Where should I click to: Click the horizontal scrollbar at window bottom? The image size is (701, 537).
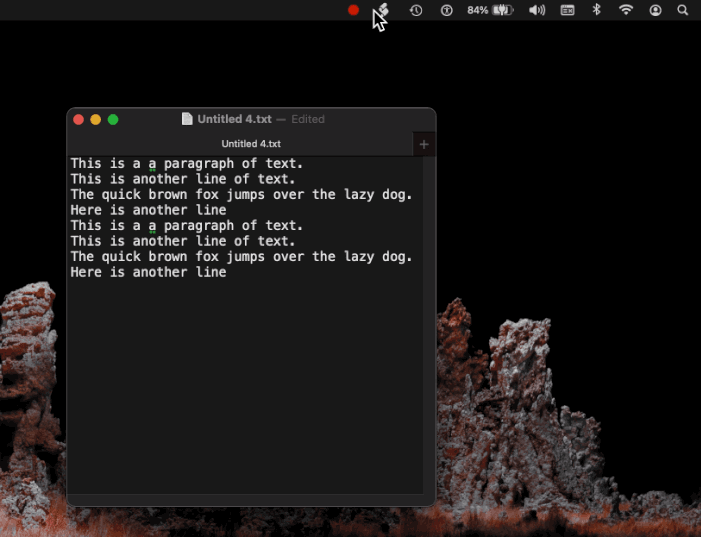245,500
